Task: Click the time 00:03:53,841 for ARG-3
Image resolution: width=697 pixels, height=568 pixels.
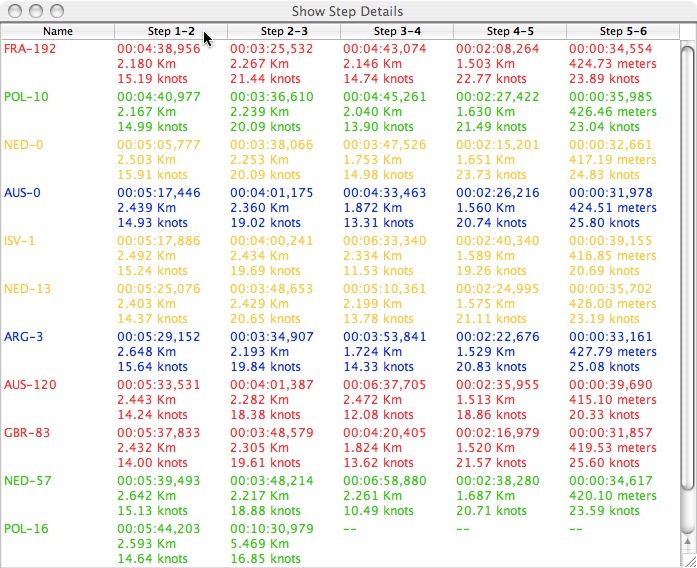Action: pyautogui.click(x=385, y=336)
